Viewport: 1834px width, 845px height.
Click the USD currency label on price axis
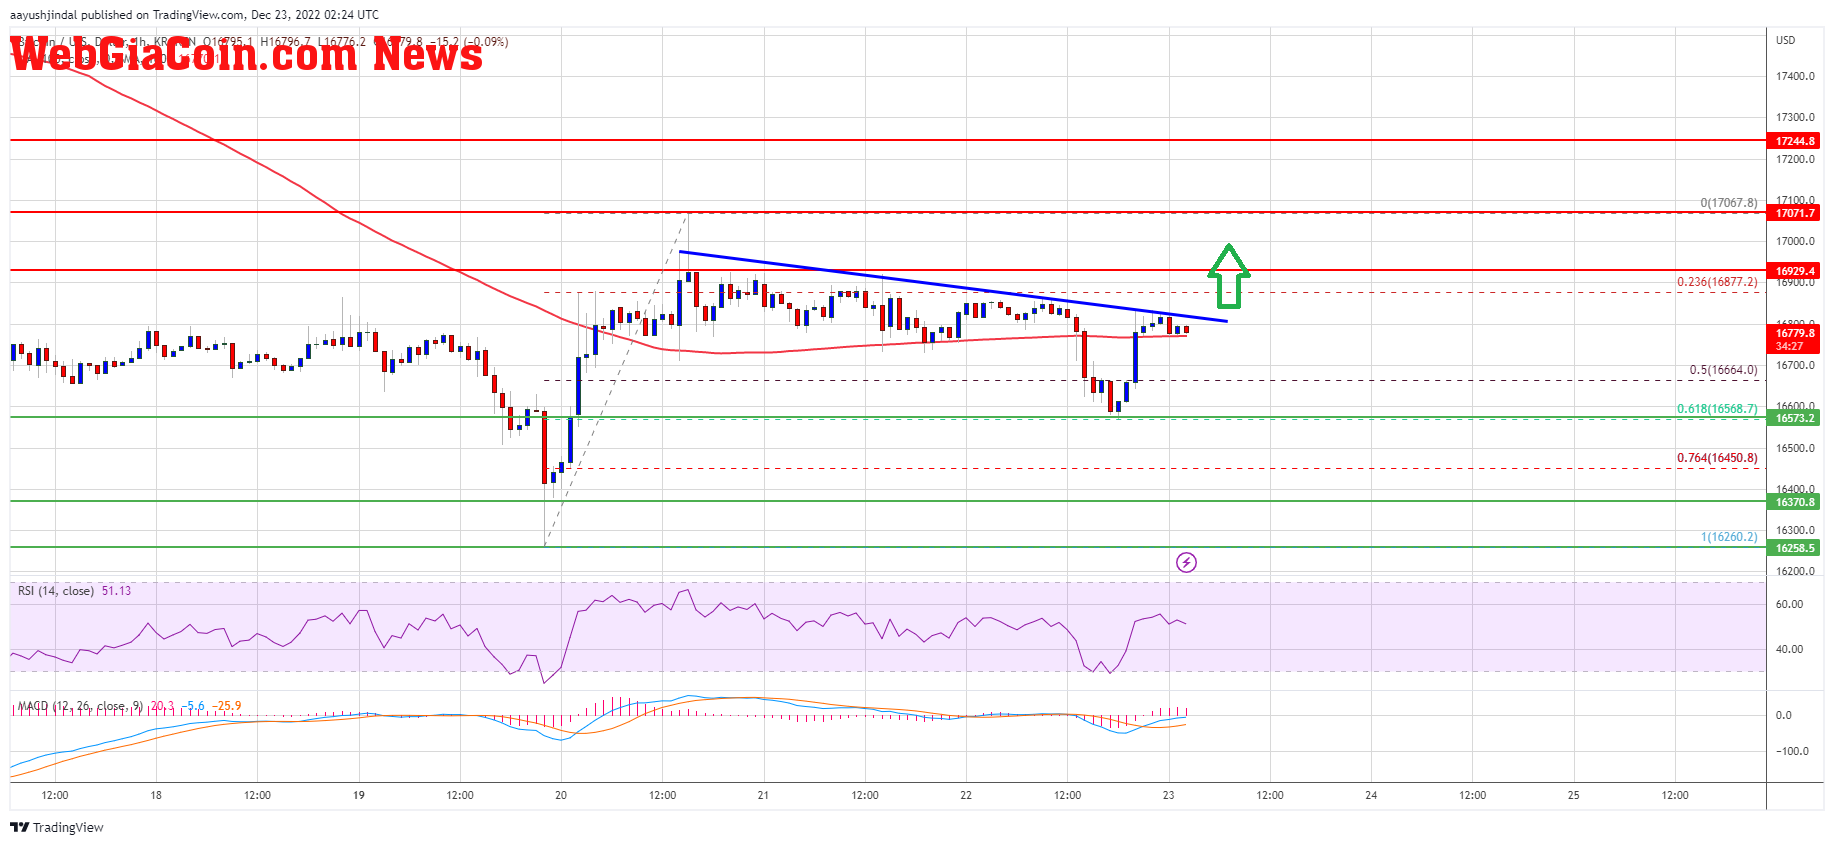click(x=1785, y=40)
